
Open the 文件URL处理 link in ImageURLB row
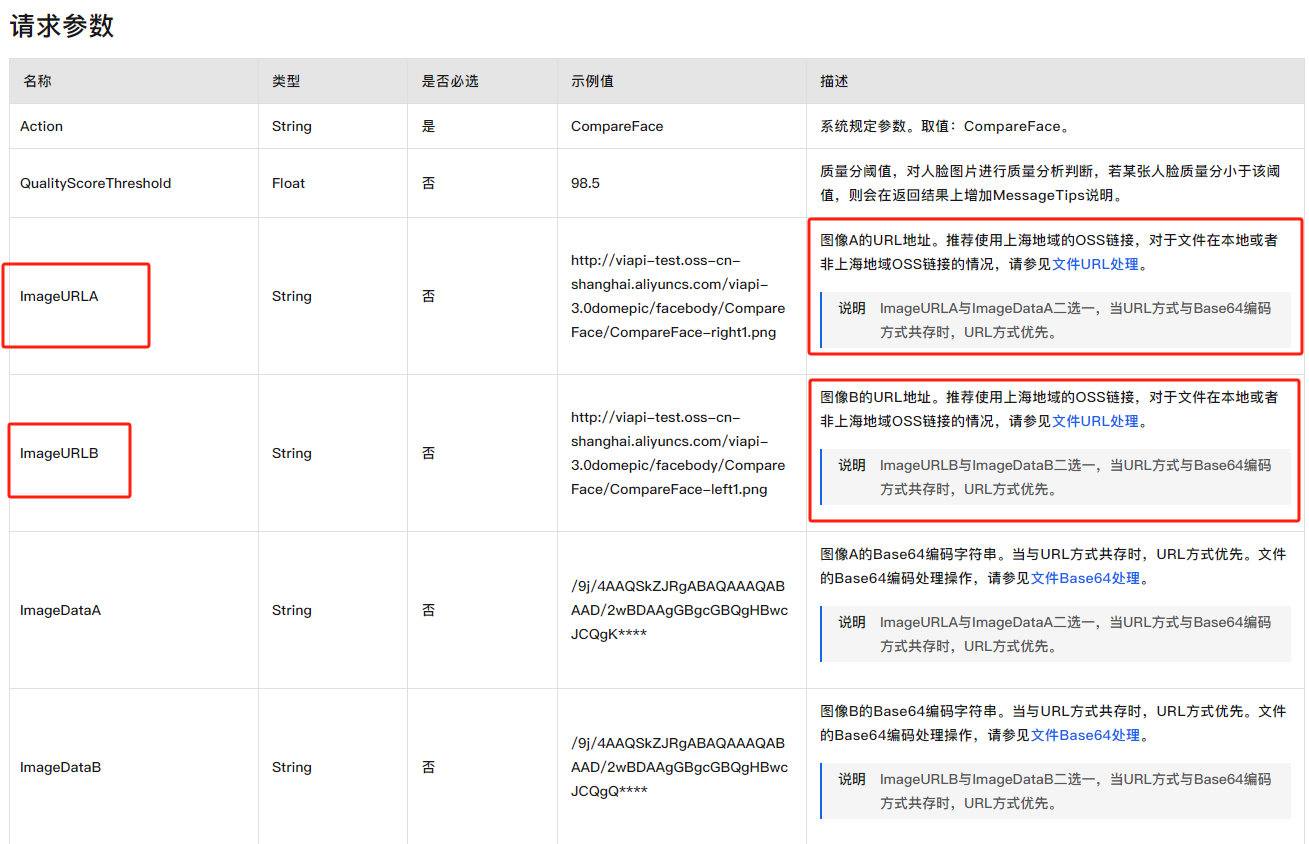coord(1095,422)
